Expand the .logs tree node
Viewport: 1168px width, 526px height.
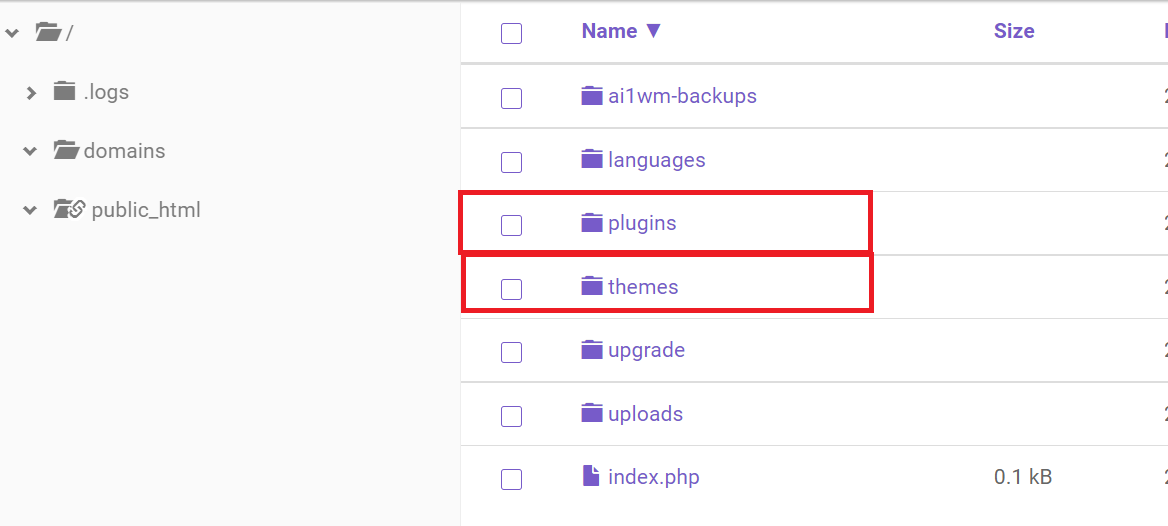[31, 93]
